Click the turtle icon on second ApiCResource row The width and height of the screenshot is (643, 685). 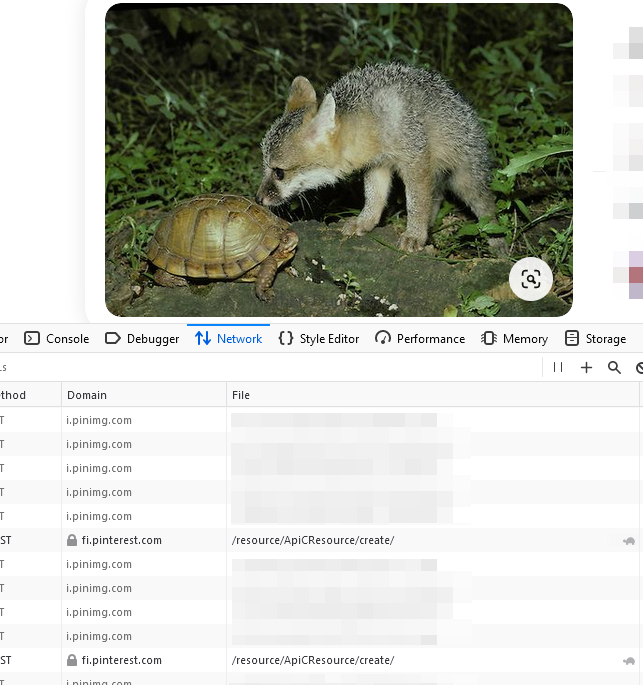point(628,661)
